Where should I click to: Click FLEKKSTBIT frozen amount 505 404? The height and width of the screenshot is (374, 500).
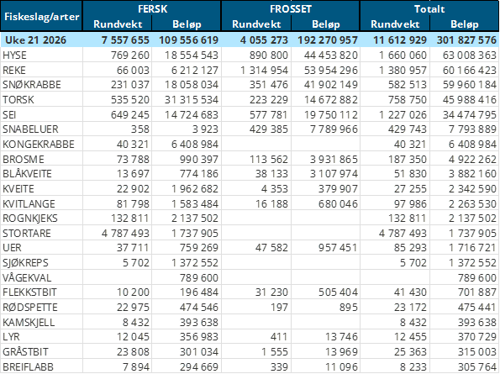338,292
